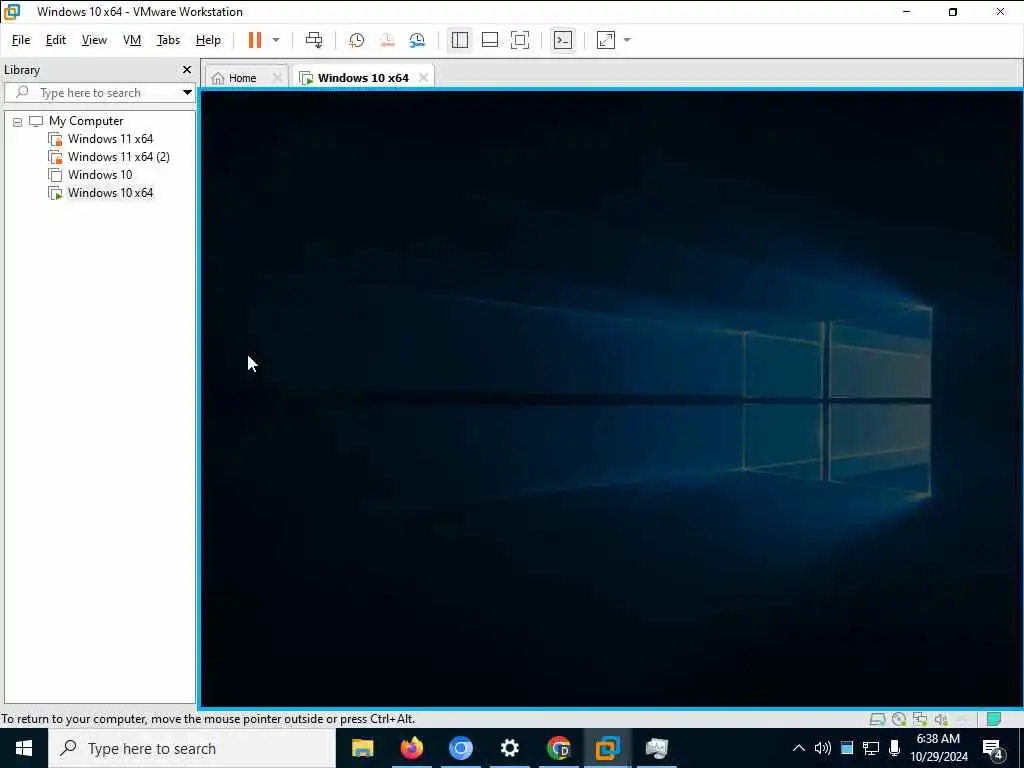
Task: Open the File menu
Action: point(21,40)
